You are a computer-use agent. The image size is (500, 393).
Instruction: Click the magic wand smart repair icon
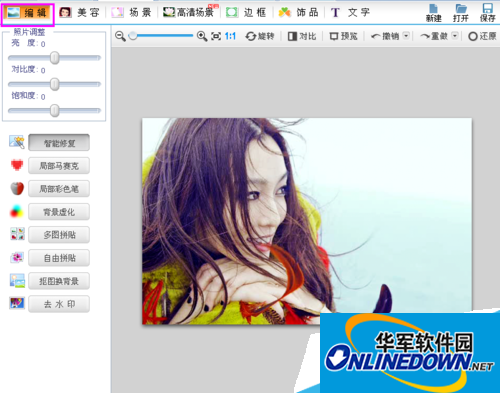click(x=17, y=142)
